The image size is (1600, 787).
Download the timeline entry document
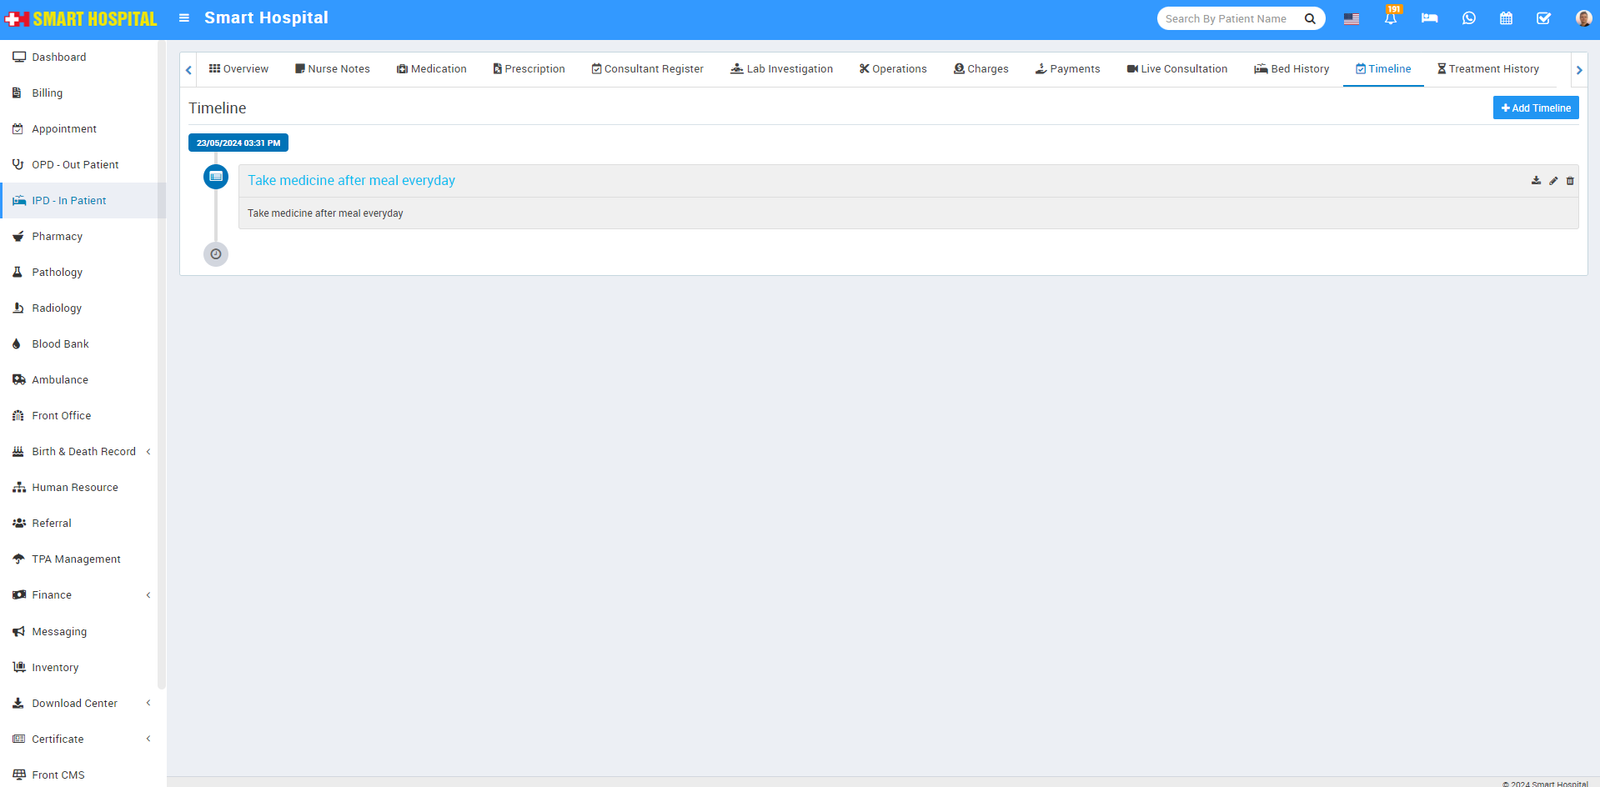[x=1536, y=181]
